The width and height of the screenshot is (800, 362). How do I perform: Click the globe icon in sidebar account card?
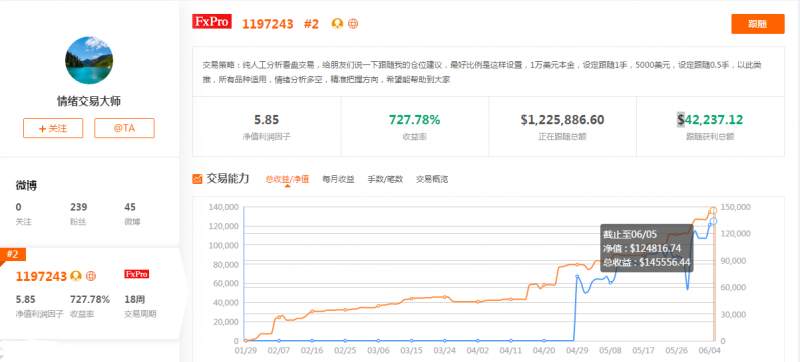point(91,276)
